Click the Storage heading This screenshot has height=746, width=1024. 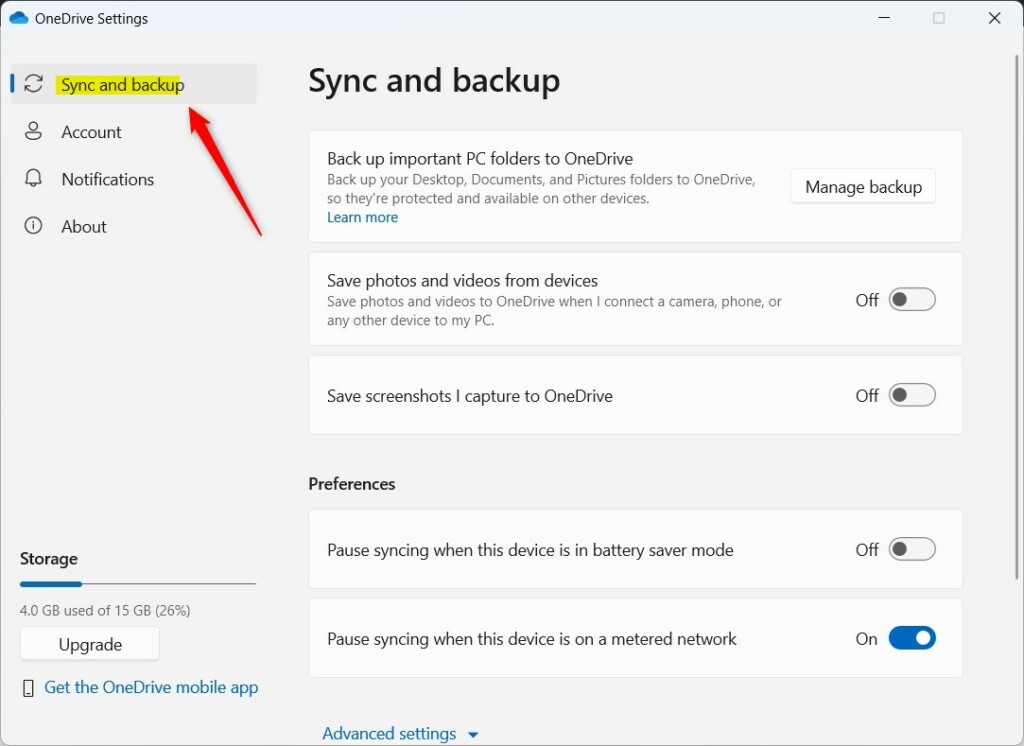tap(48, 559)
